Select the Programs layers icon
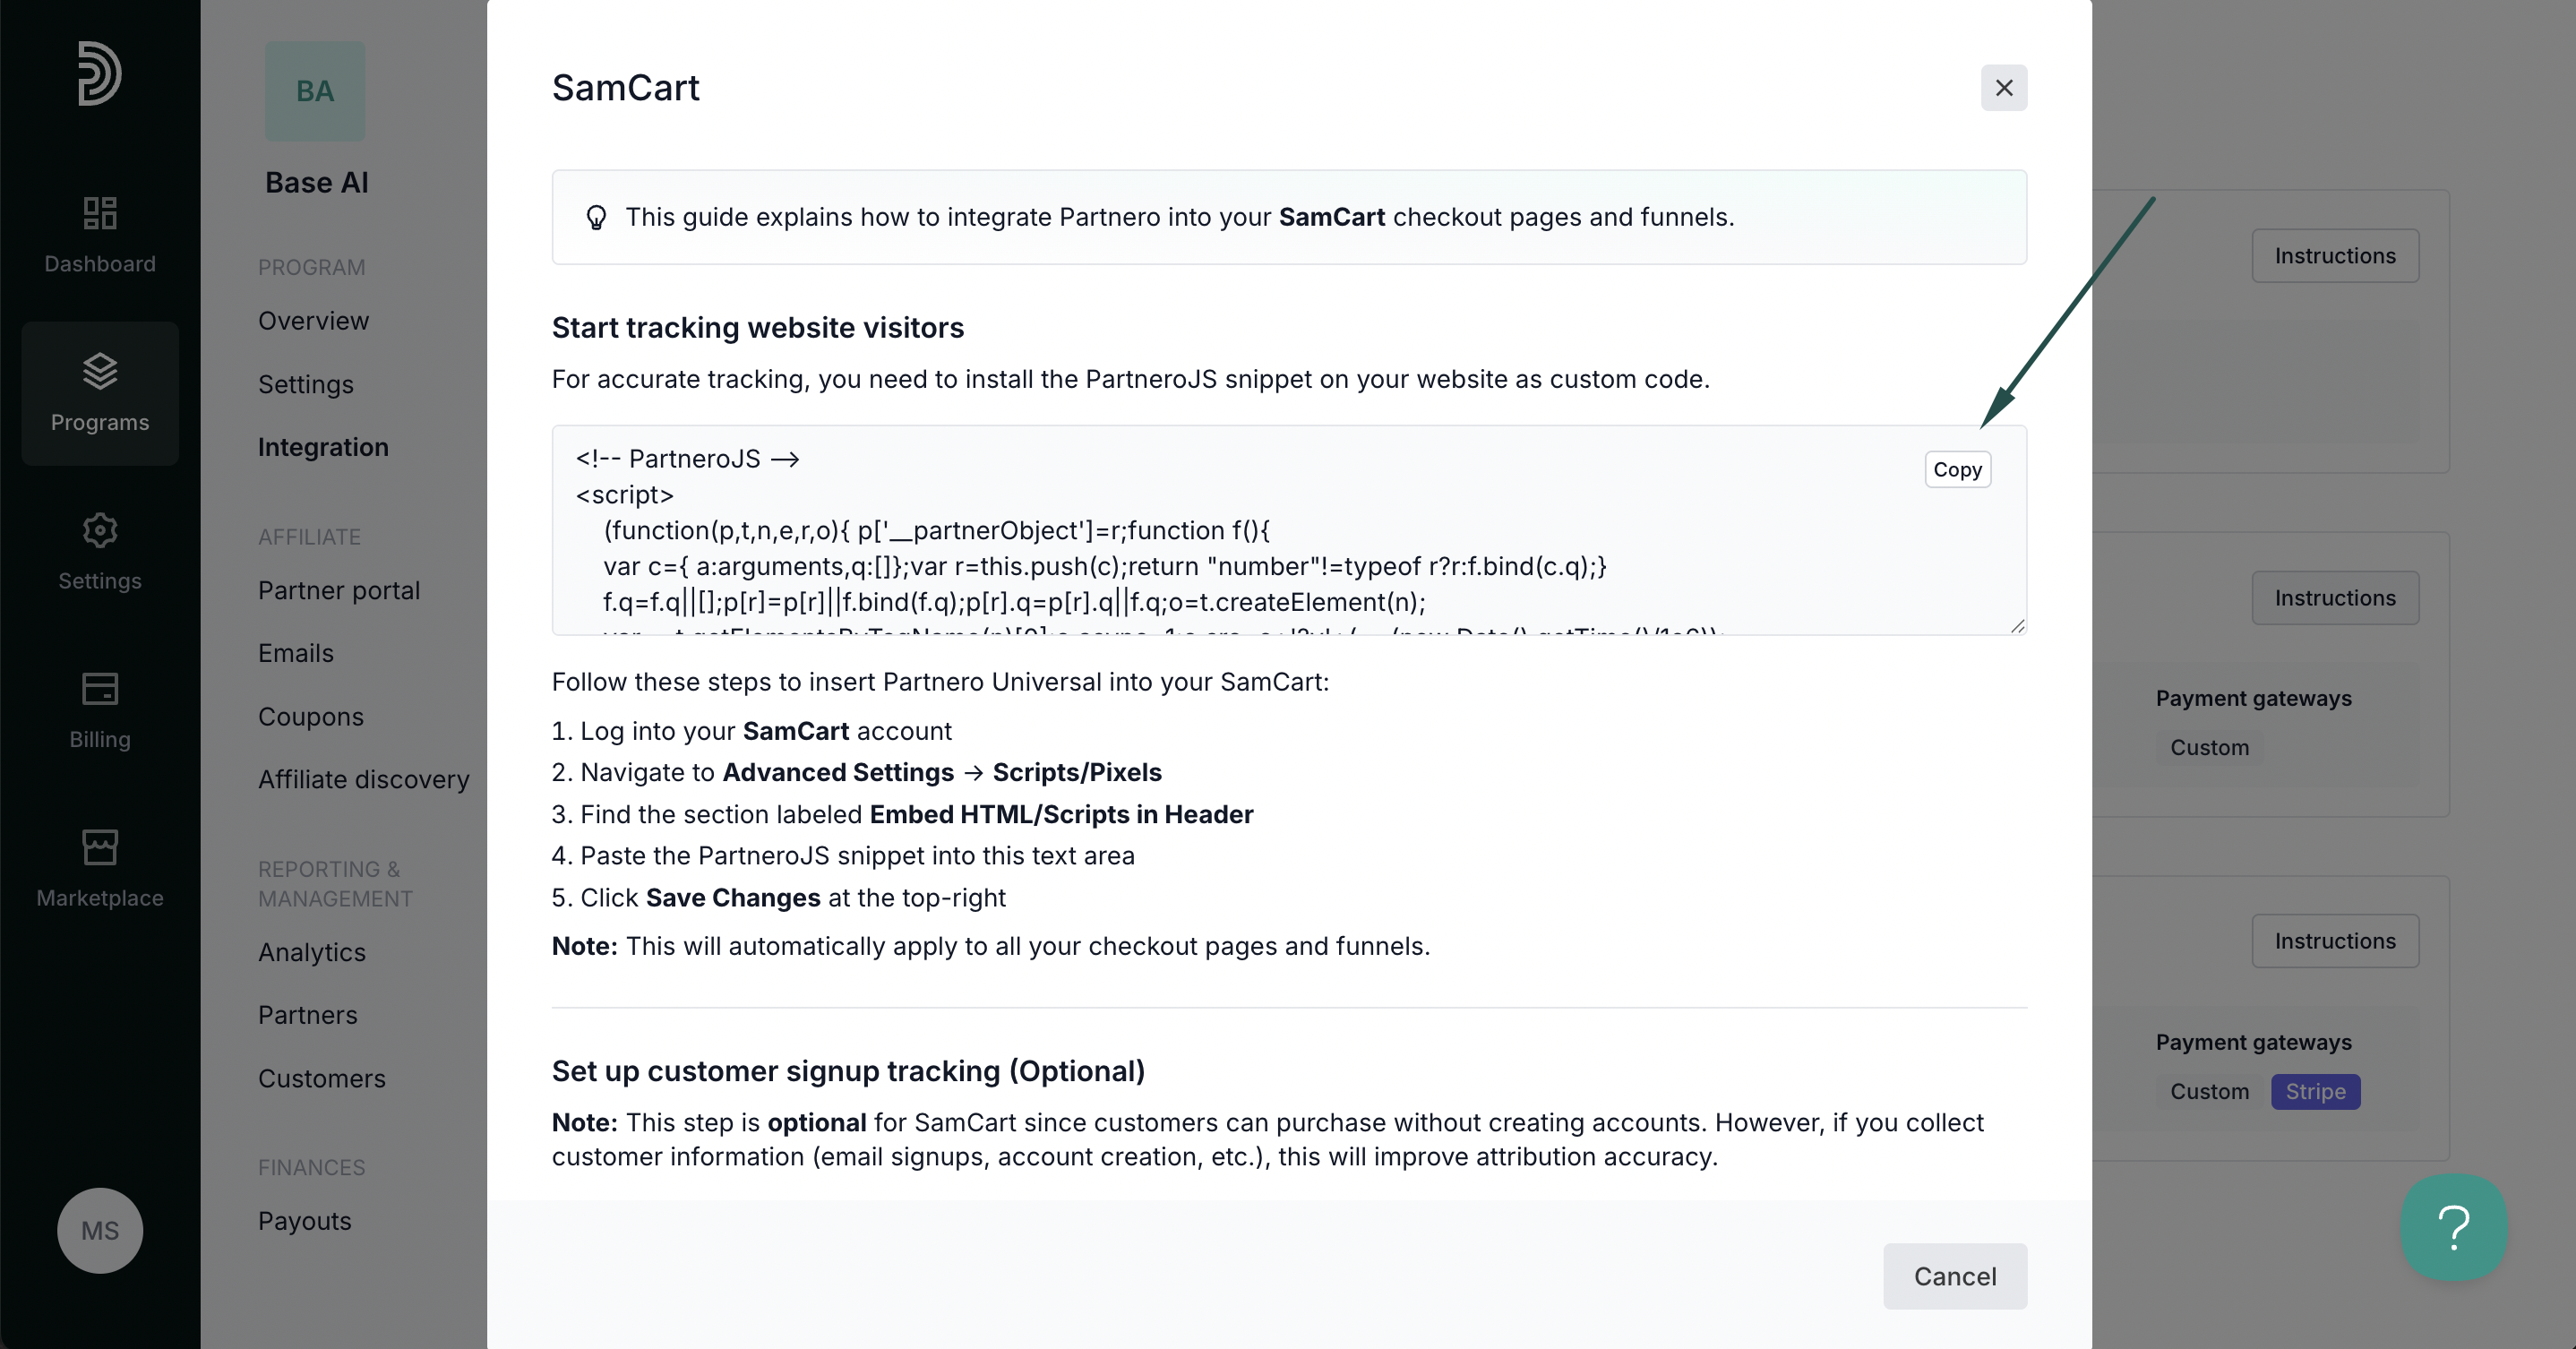This screenshot has width=2576, height=1349. [x=99, y=371]
